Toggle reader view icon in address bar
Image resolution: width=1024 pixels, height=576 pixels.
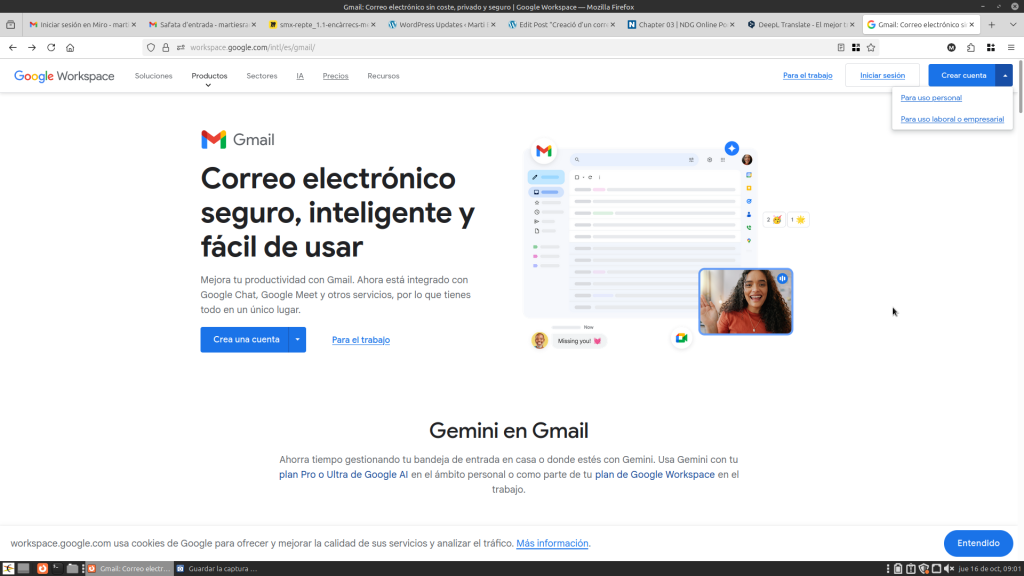841,47
